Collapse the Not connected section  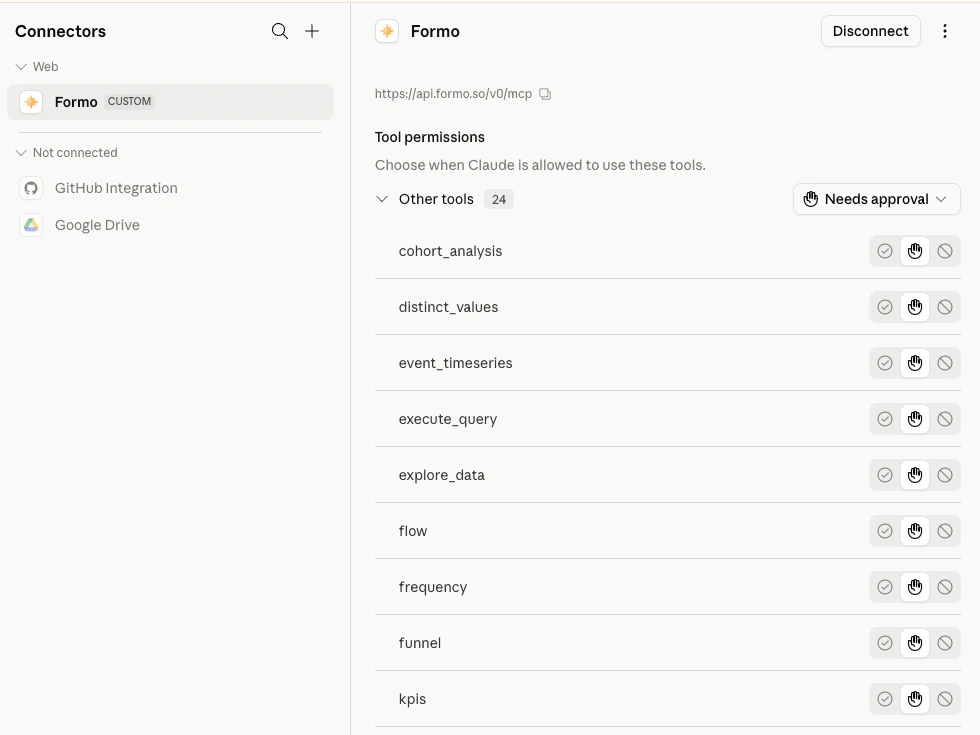click(x=66, y=153)
